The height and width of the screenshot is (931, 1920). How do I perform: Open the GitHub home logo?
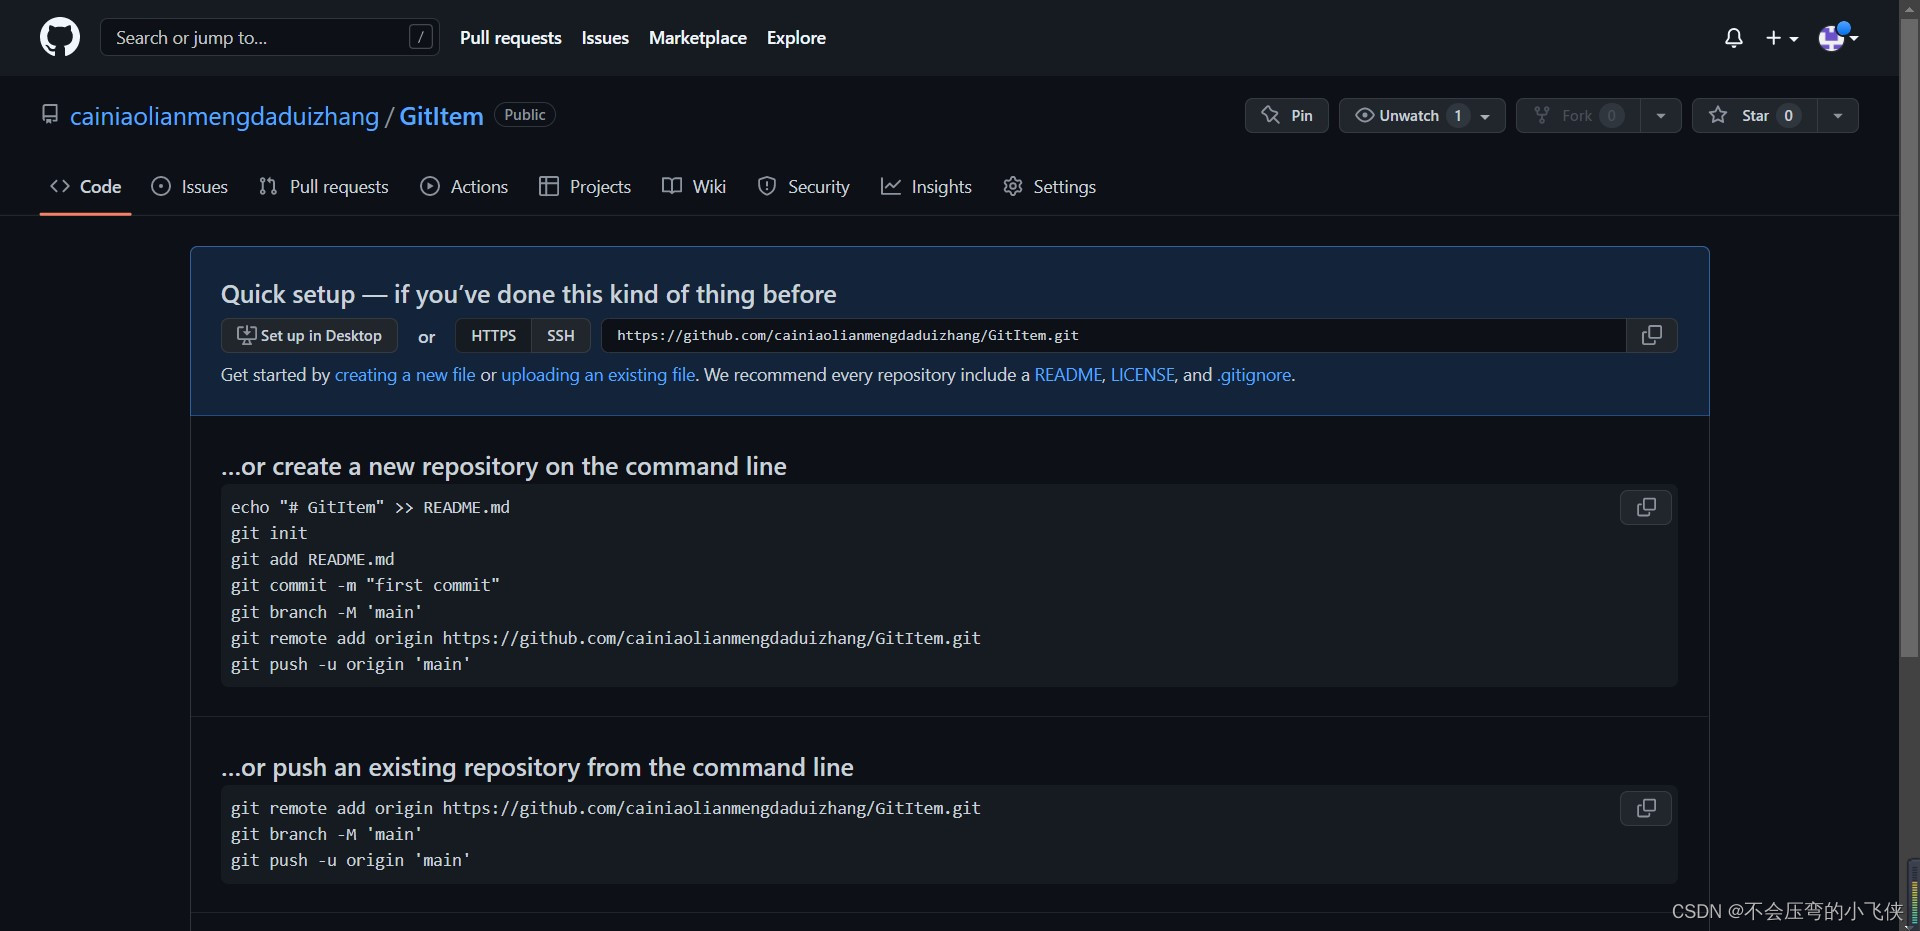(60, 38)
